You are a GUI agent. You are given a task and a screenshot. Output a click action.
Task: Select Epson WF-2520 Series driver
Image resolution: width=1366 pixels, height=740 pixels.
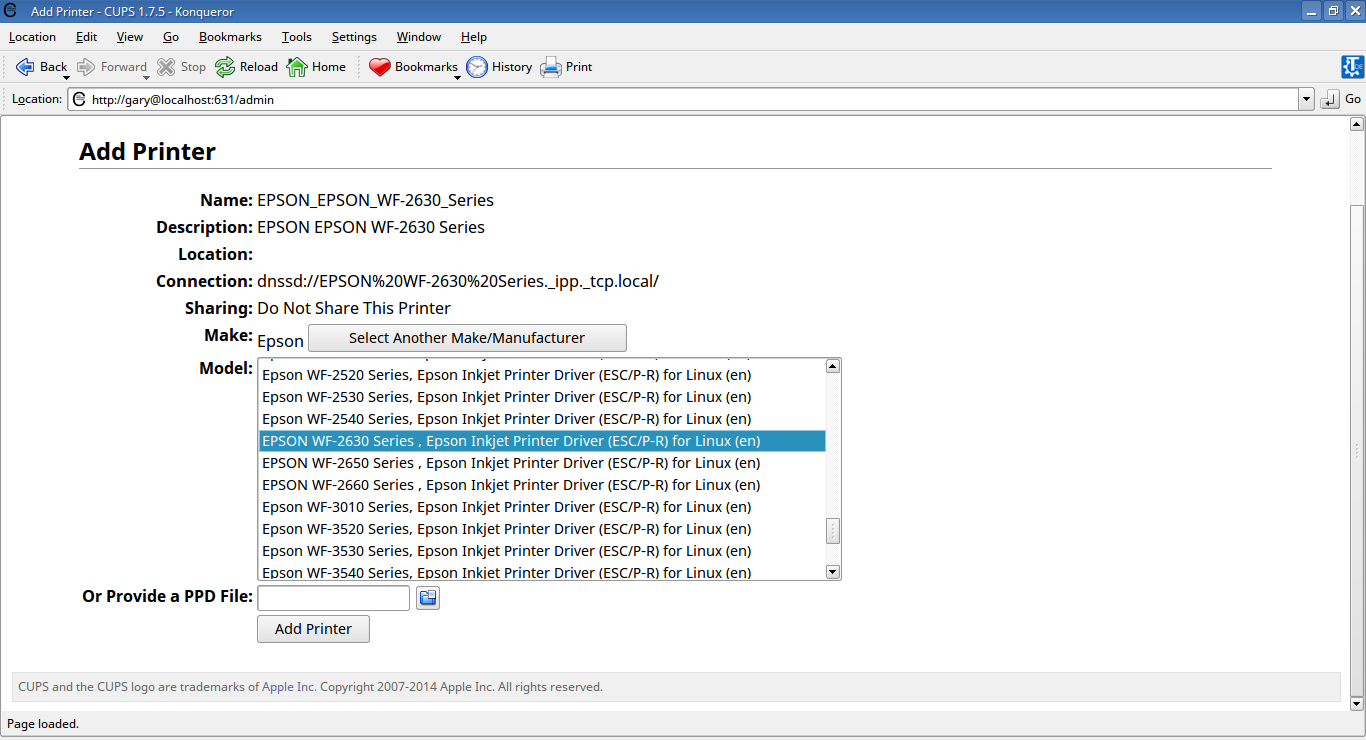point(542,375)
